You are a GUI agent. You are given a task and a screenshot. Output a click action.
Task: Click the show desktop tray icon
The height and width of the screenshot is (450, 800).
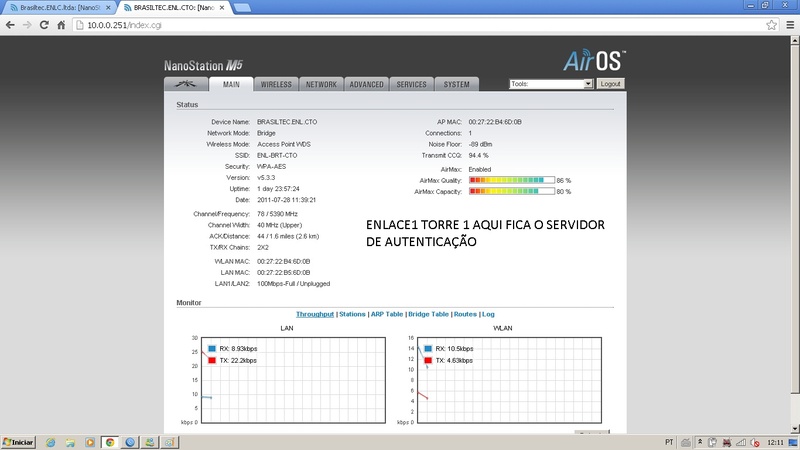pos(793,442)
